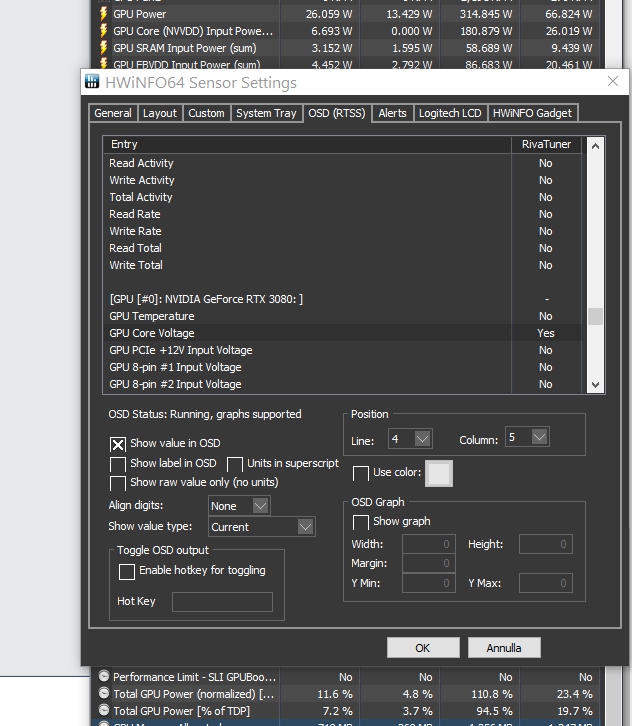Click lightning icon beside GPU SRAM Input Power
Viewport: 632px width, 726px height.
[x=104, y=48]
